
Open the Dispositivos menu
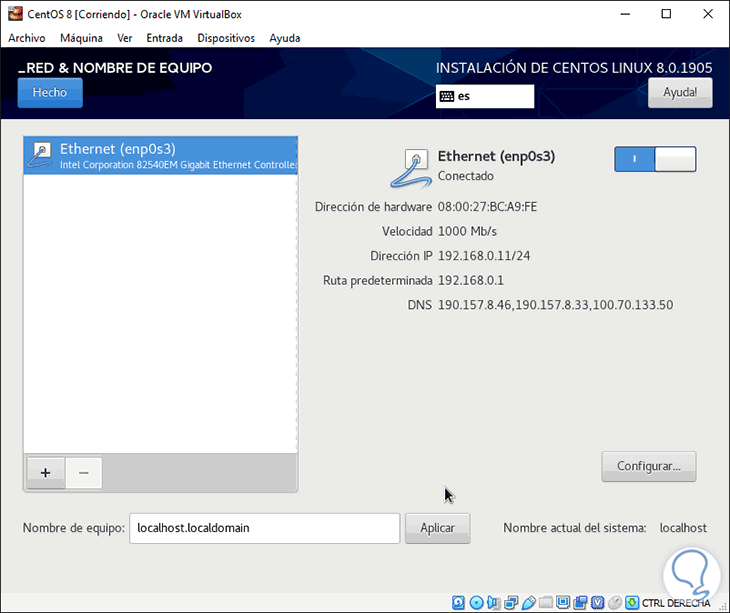pos(226,38)
